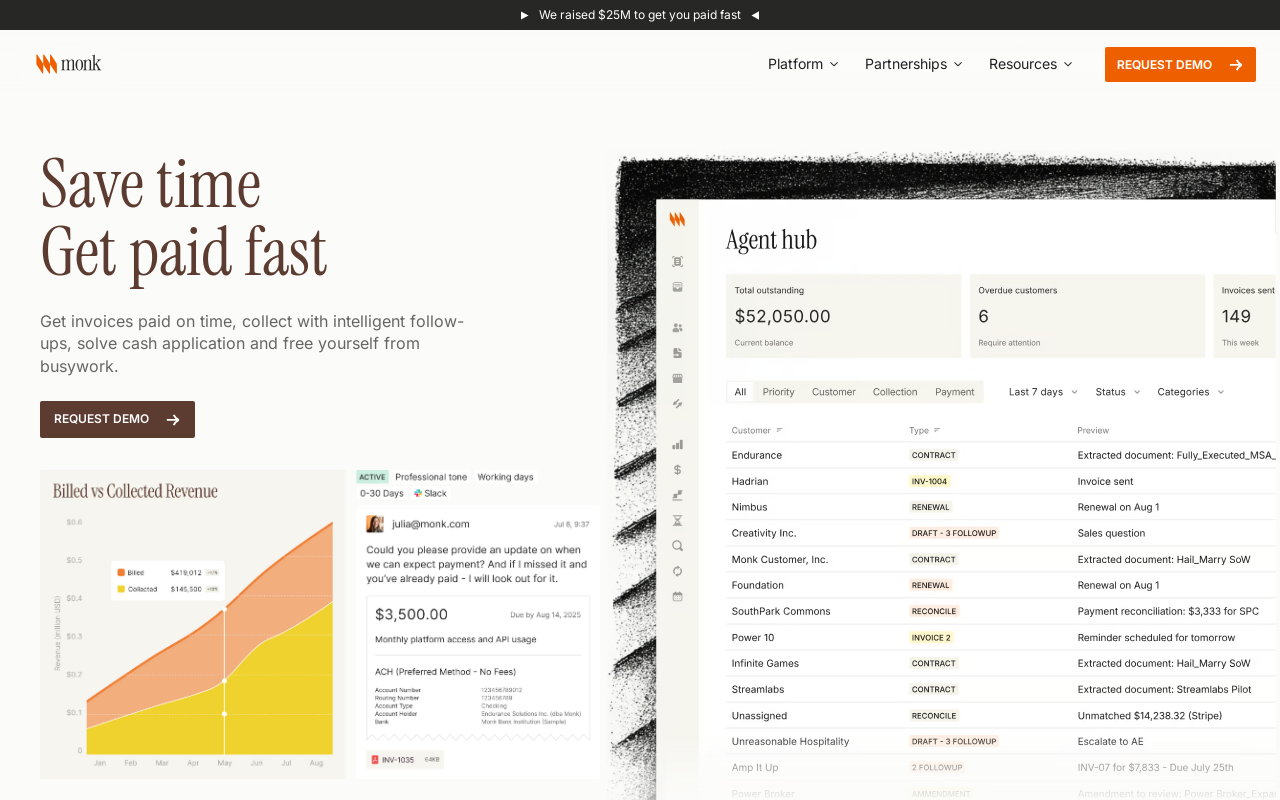Click the INVOICE 2 badge for Power 10
The width and height of the screenshot is (1280, 800).
tap(931, 637)
